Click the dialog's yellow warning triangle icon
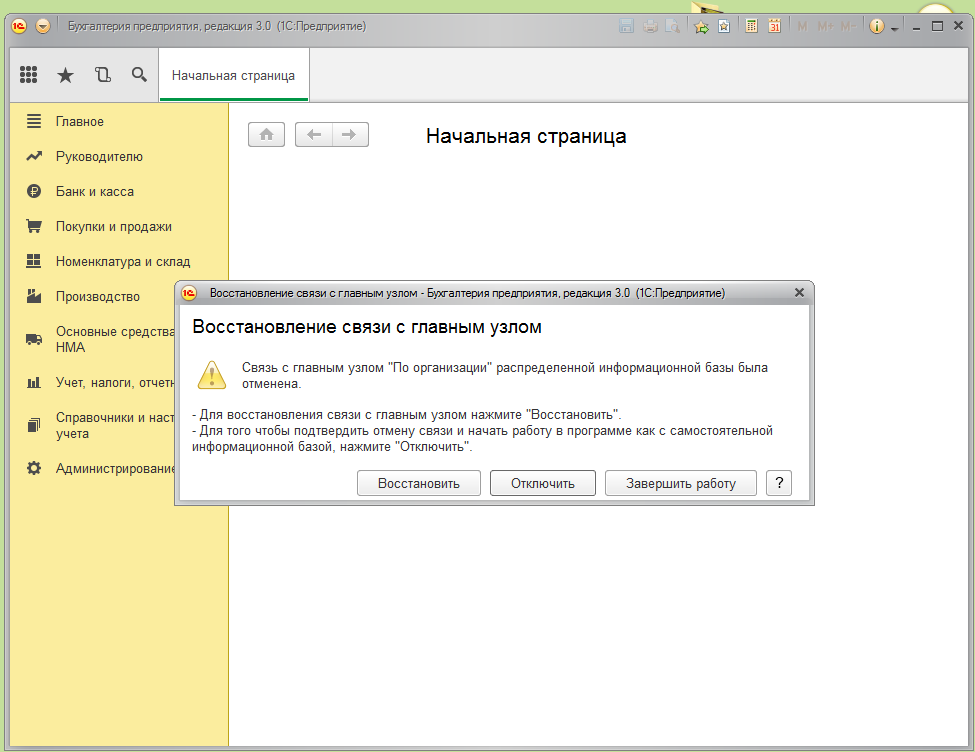The width and height of the screenshot is (975, 752). click(x=211, y=375)
